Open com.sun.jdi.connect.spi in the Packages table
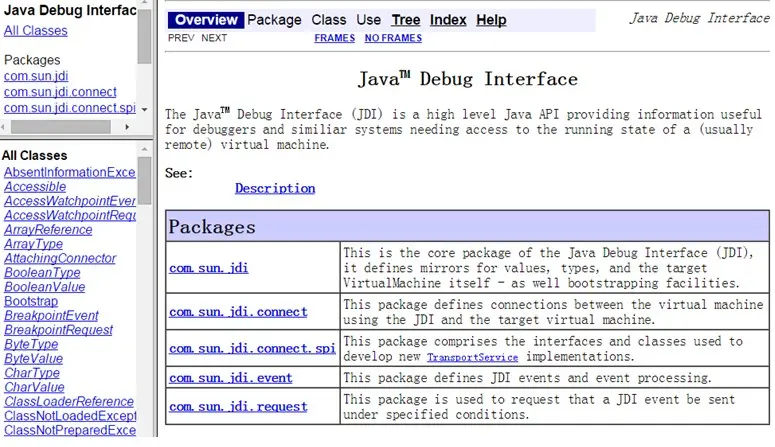The width and height of the screenshot is (775, 447). coord(252,349)
